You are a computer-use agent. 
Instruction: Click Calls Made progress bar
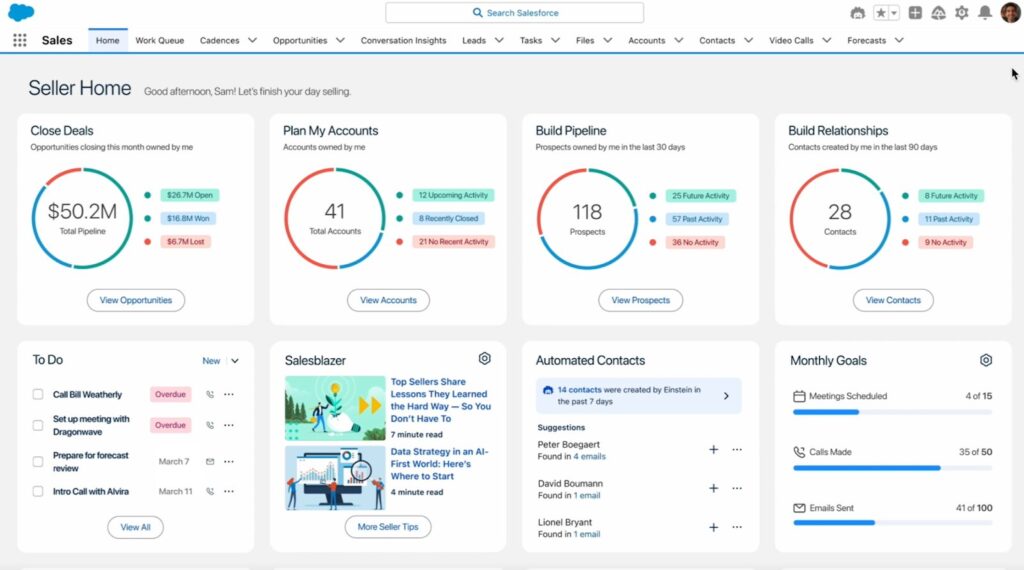(x=892, y=468)
